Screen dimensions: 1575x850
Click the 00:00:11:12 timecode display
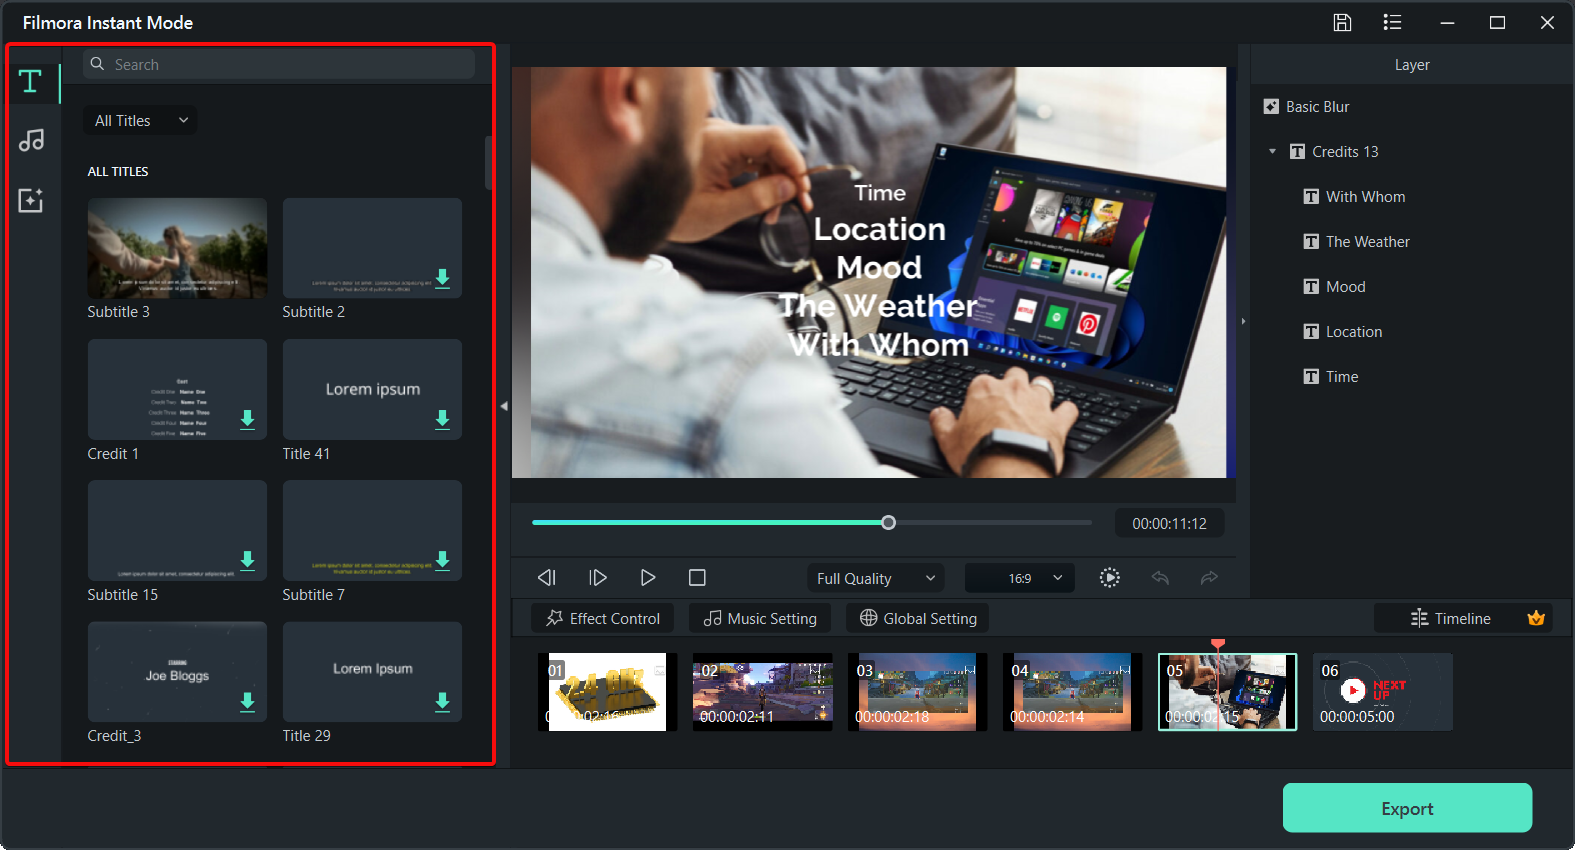1169,523
